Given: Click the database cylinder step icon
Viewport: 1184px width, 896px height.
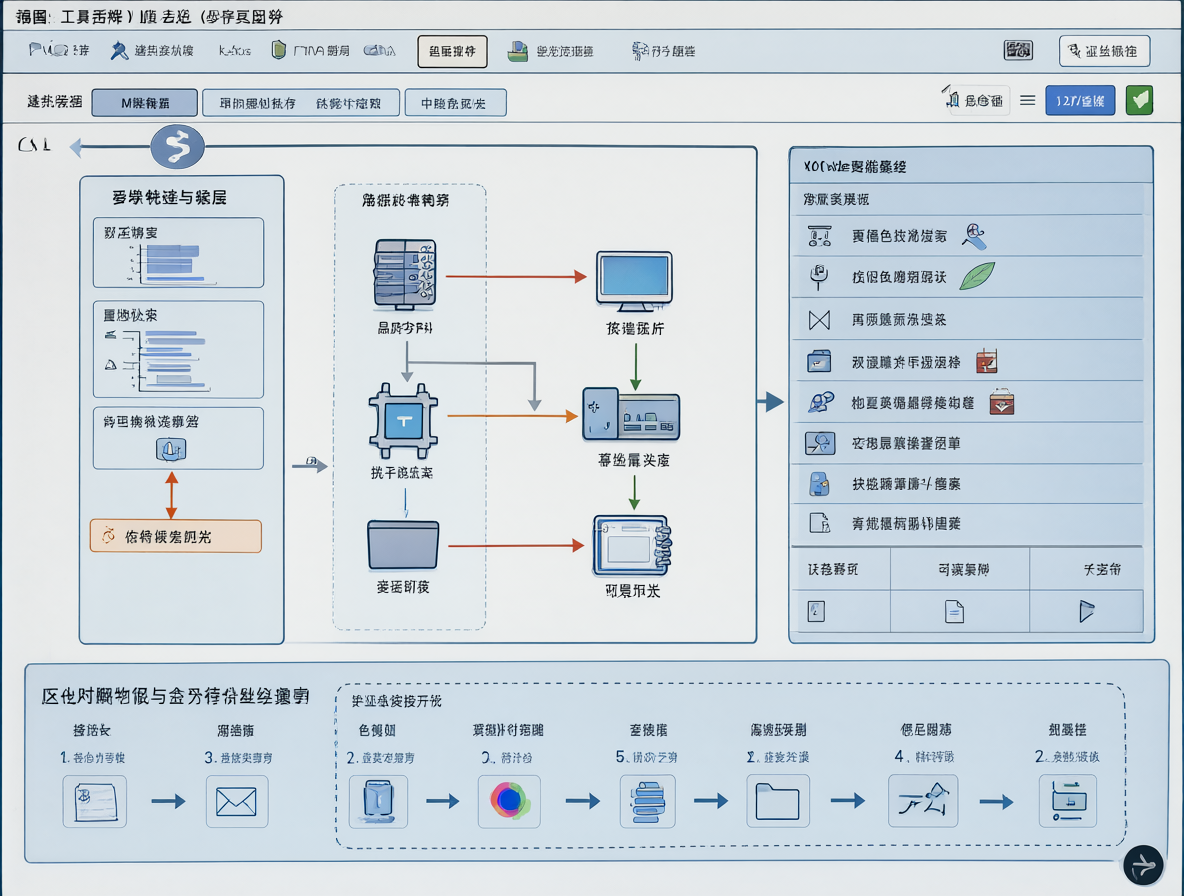Looking at the screenshot, I should 378,801.
